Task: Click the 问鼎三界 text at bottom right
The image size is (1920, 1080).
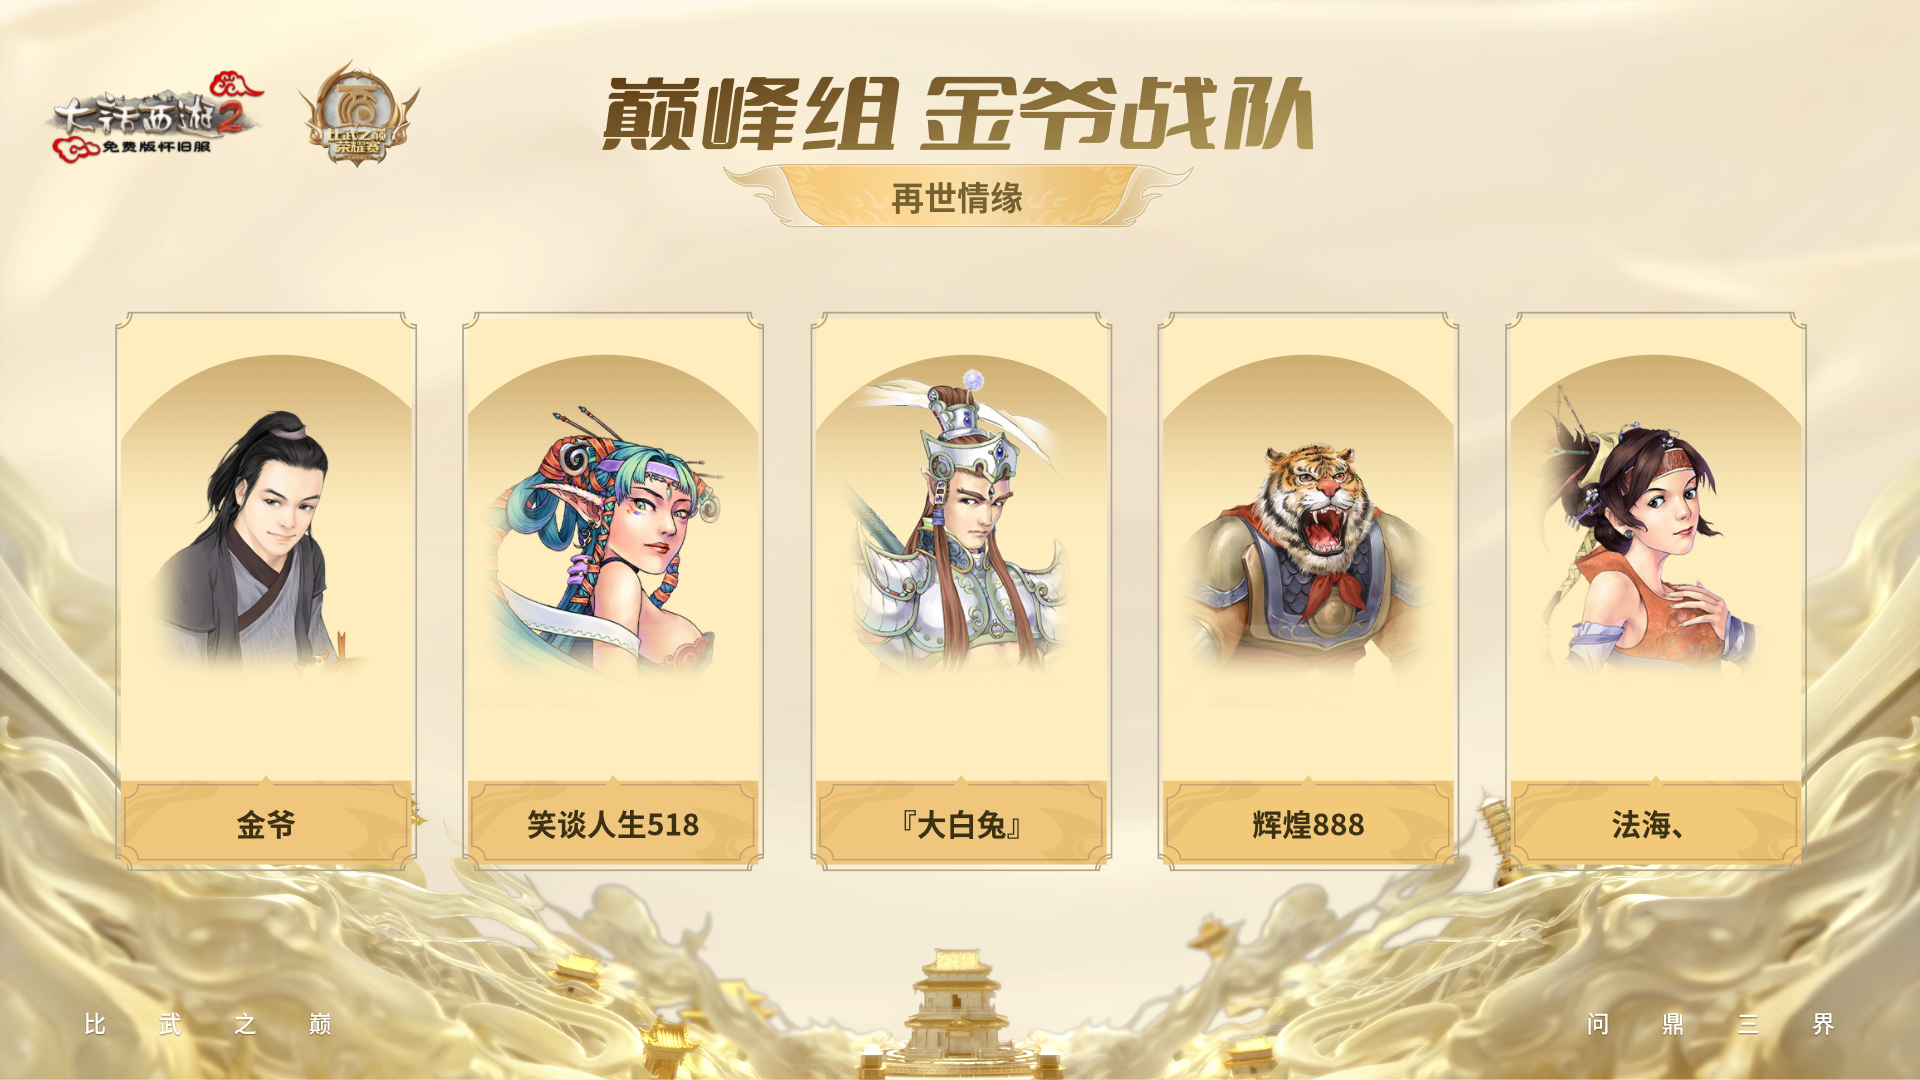Action: click(x=1710, y=1024)
